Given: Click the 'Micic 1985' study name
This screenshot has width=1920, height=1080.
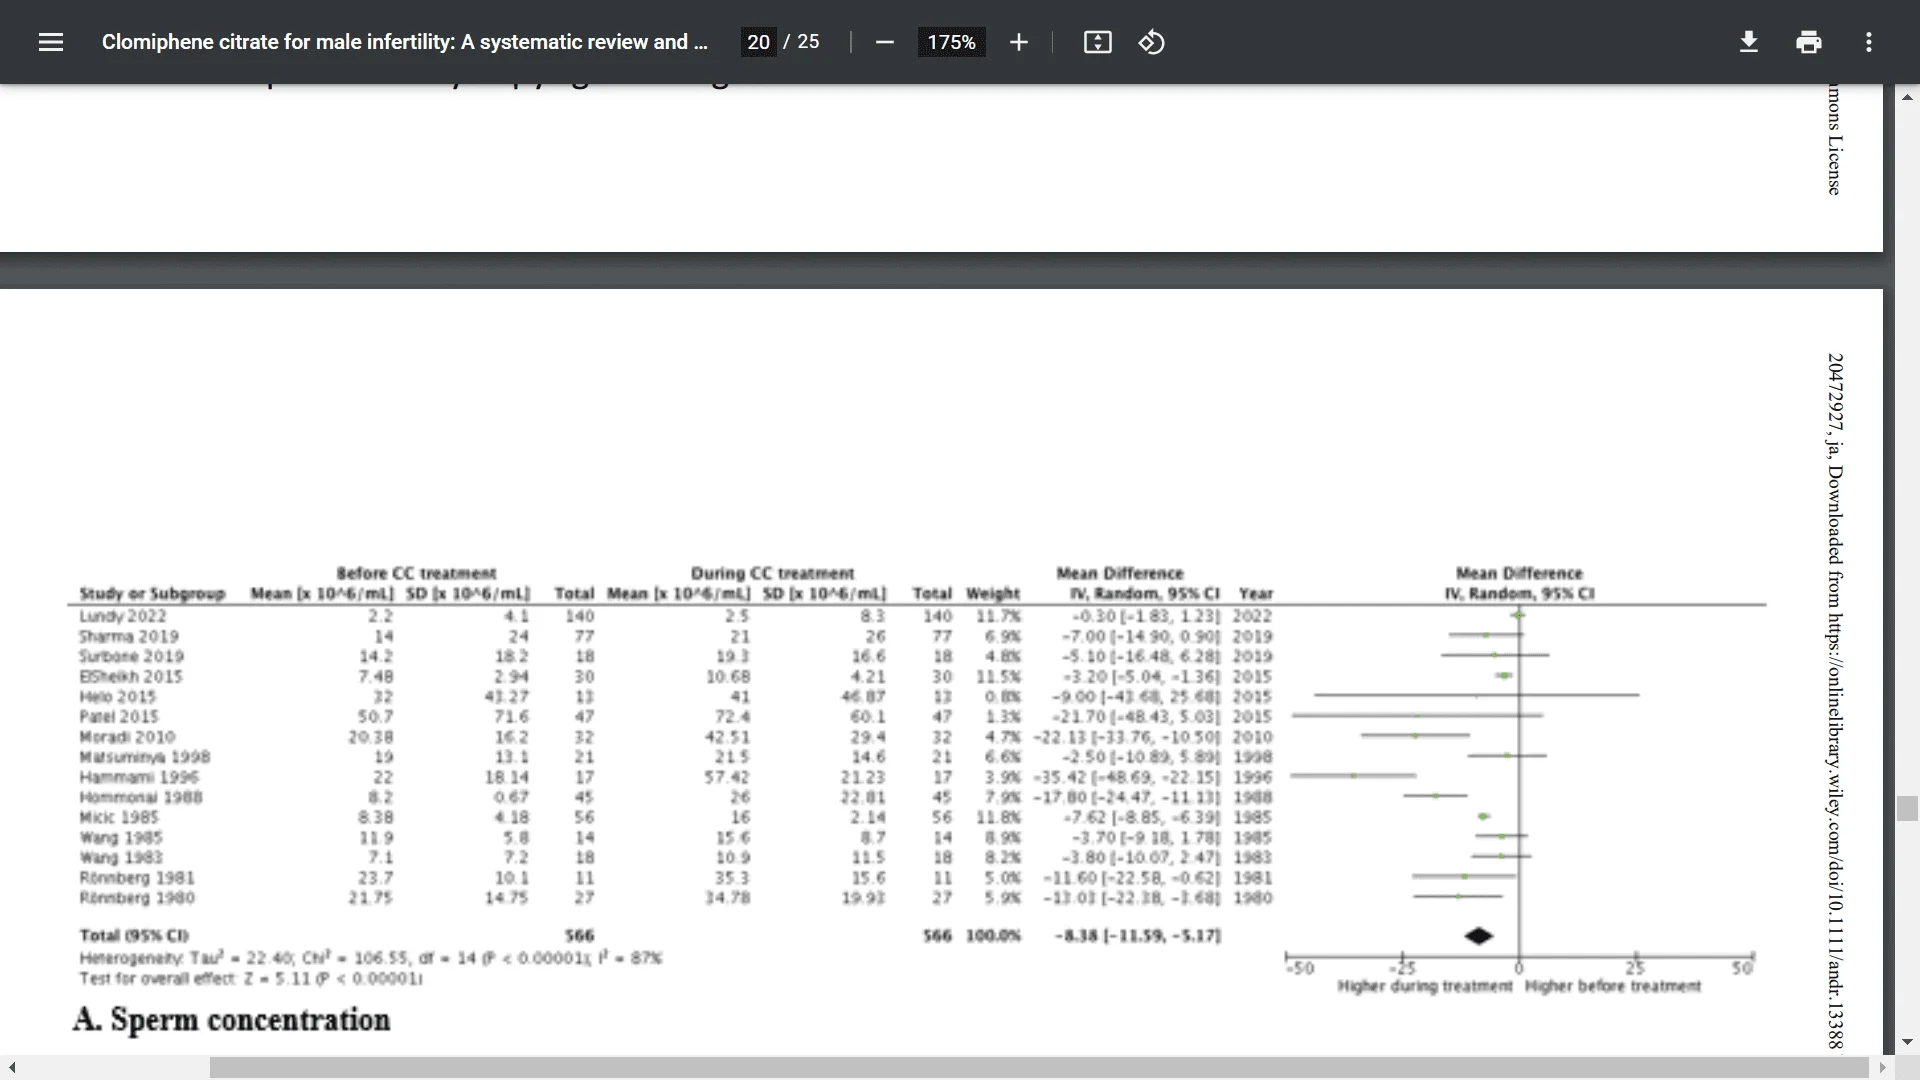Looking at the screenshot, I should coord(118,817).
